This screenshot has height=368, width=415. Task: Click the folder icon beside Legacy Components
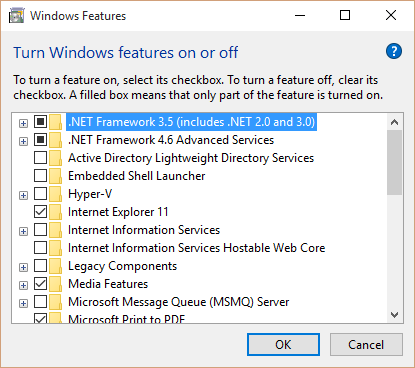[x=56, y=266]
